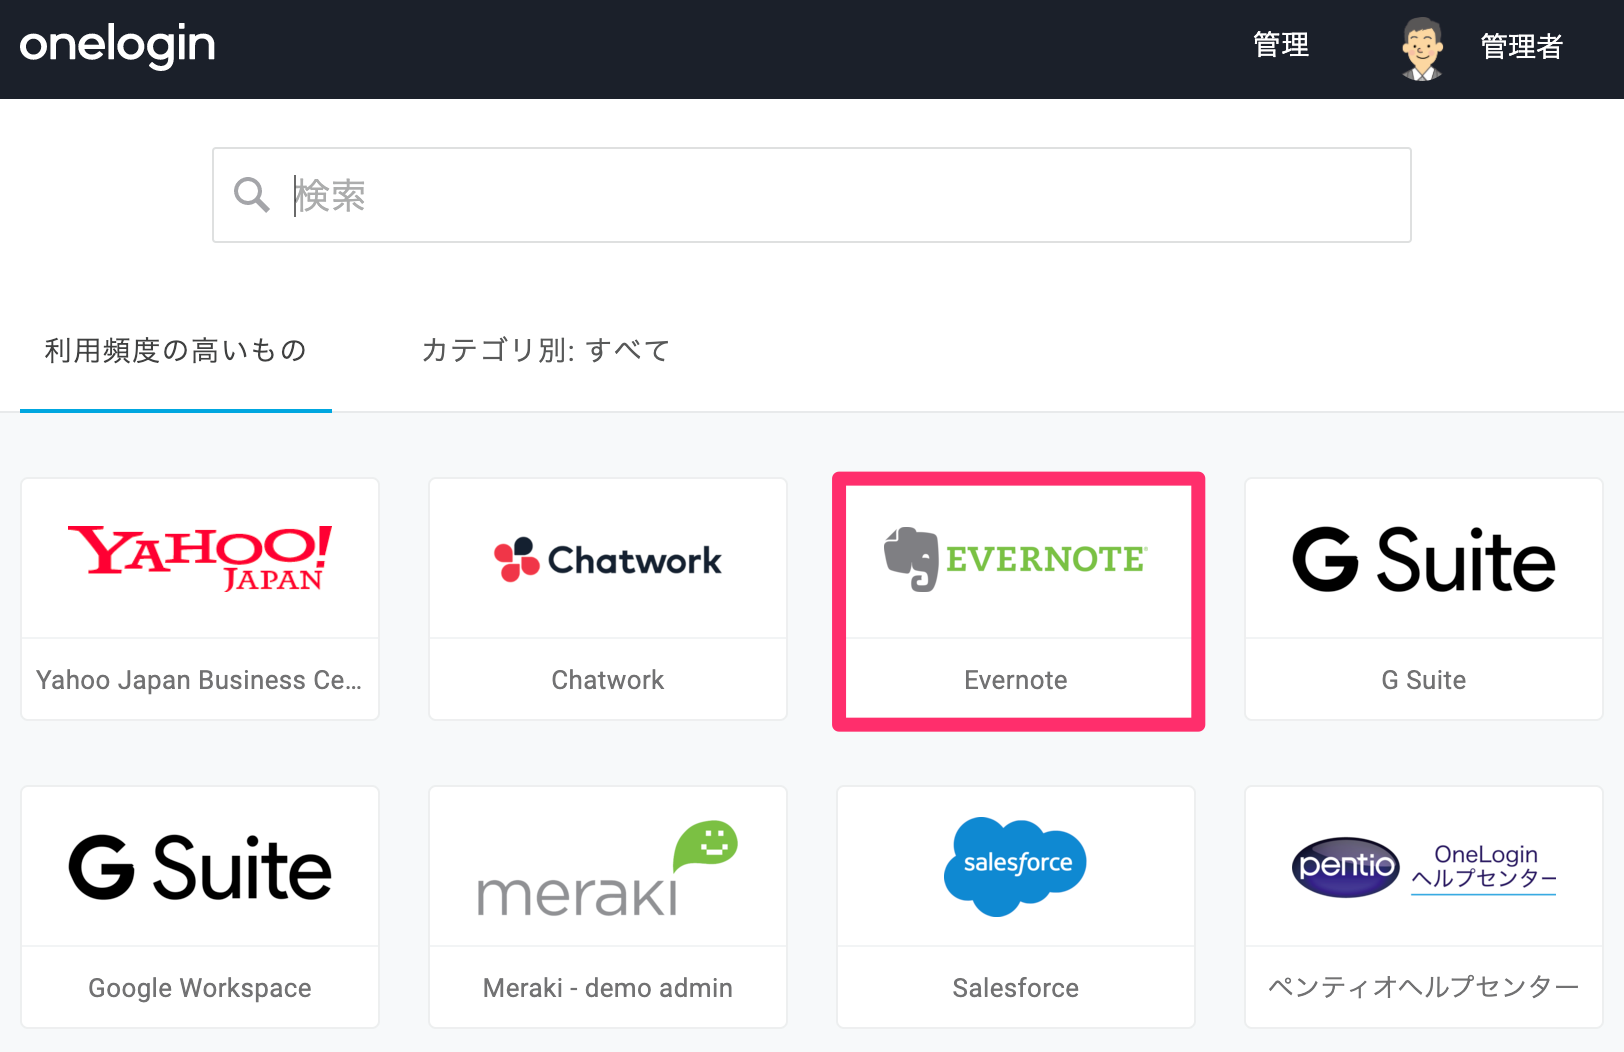Click the Yahoo Japan Business Ce... label

click(x=199, y=680)
